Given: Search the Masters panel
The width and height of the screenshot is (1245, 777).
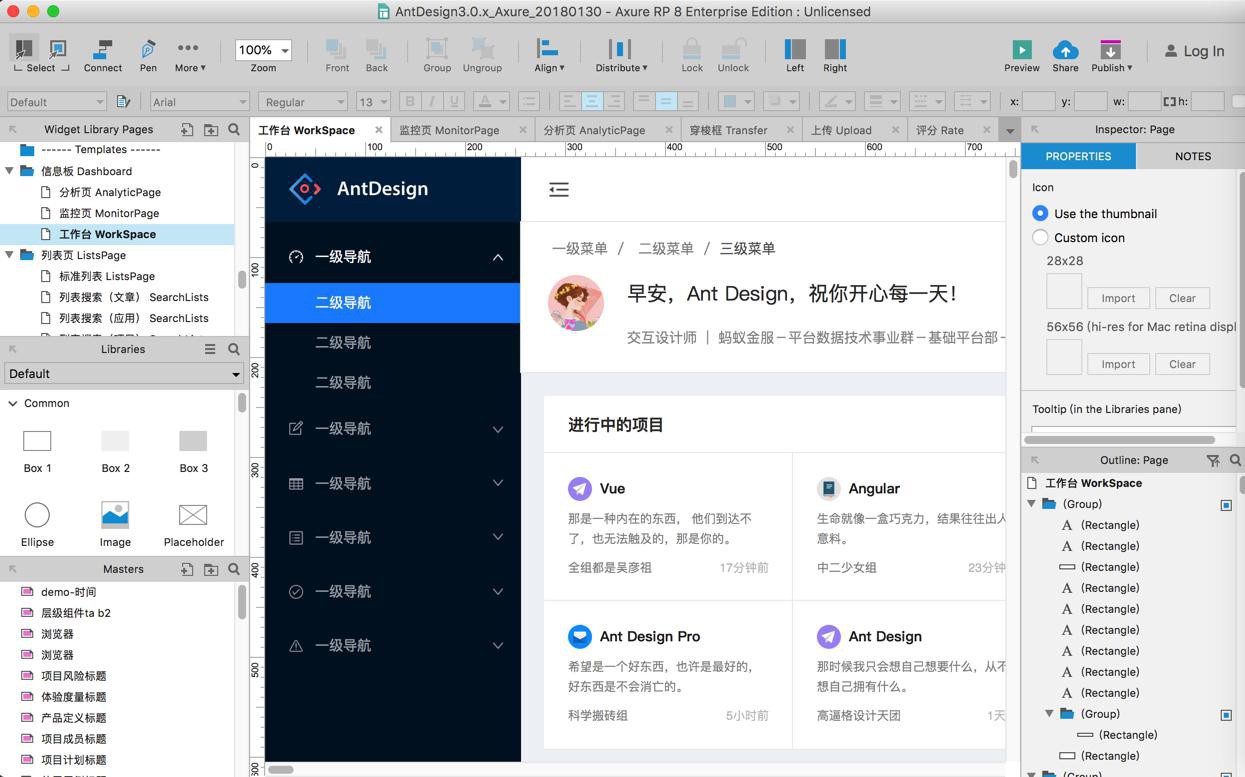Looking at the screenshot, I should pos(234,569).
